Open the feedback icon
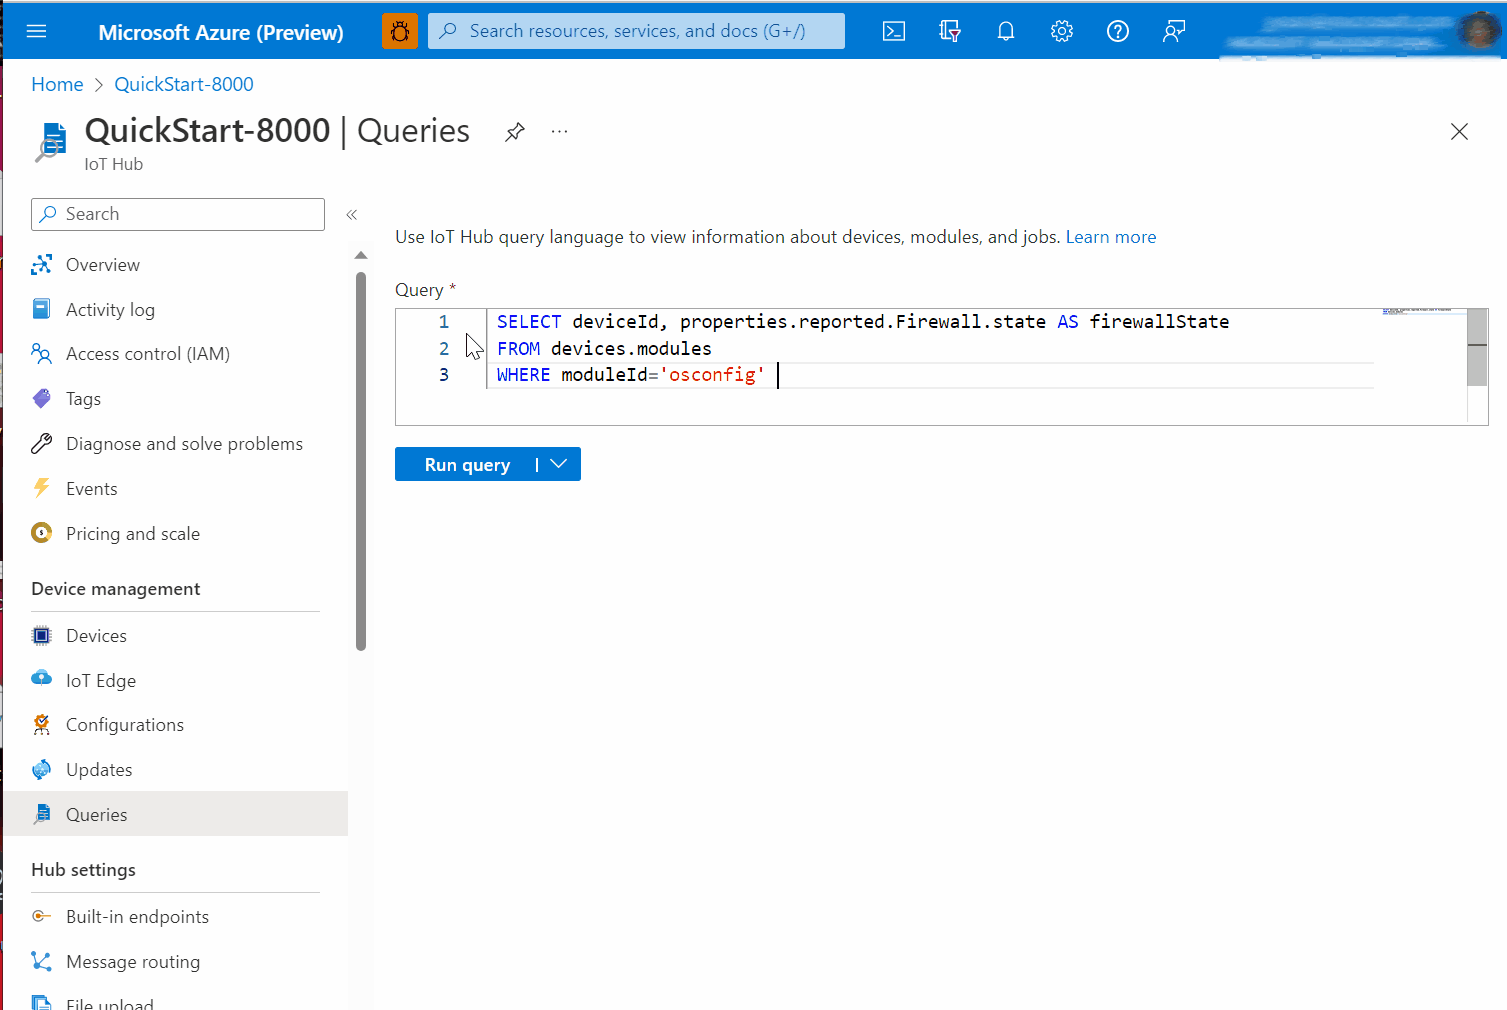This screenshot has height=1010, width=1507. 1174,31
